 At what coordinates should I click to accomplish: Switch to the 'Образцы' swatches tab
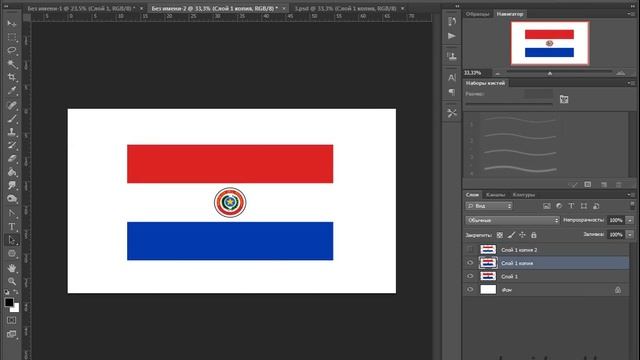[x=477, y=14]
